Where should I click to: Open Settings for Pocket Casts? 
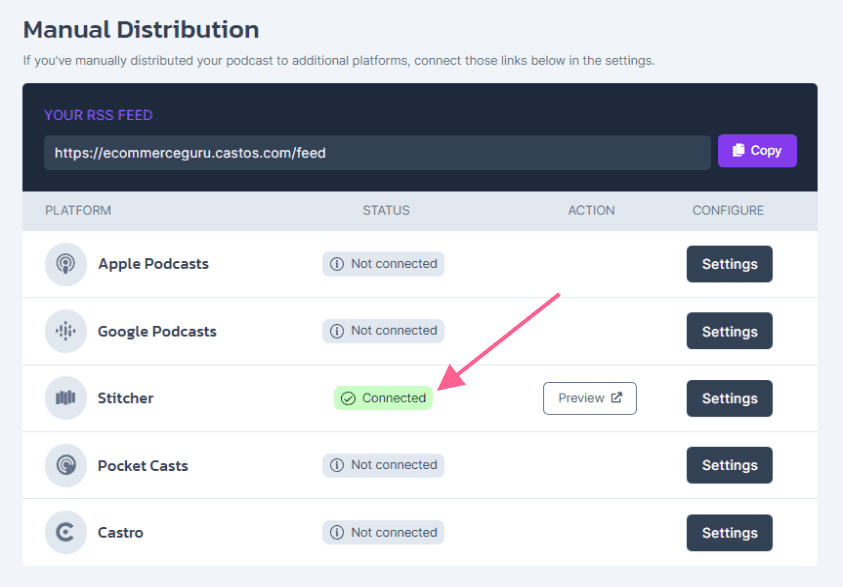(x=730, y=465)
